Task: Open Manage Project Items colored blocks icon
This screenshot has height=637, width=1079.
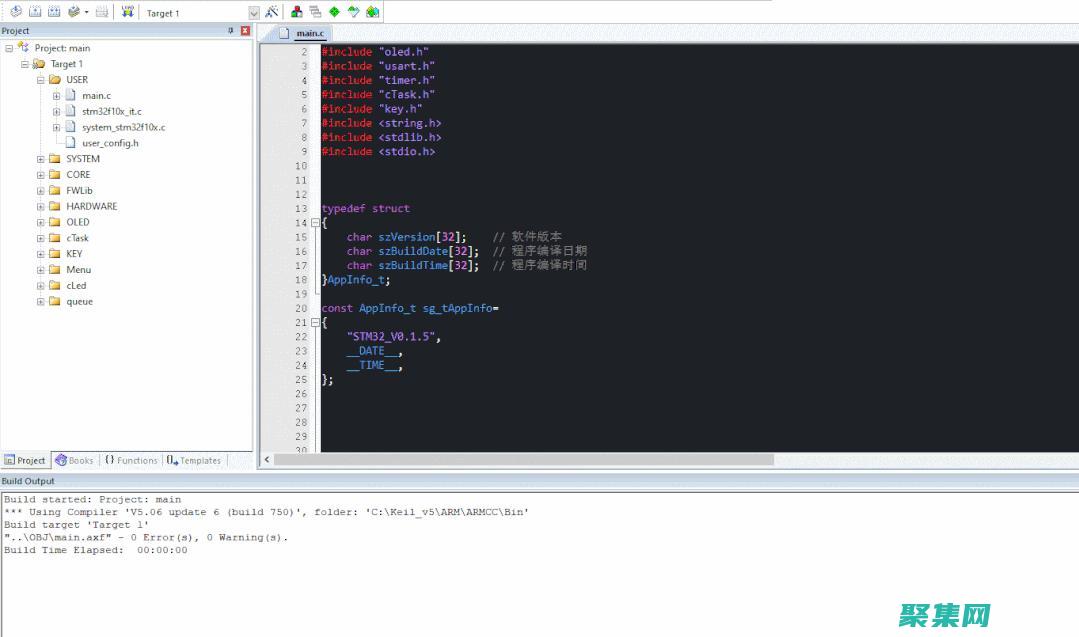Action: coord(297,12)
